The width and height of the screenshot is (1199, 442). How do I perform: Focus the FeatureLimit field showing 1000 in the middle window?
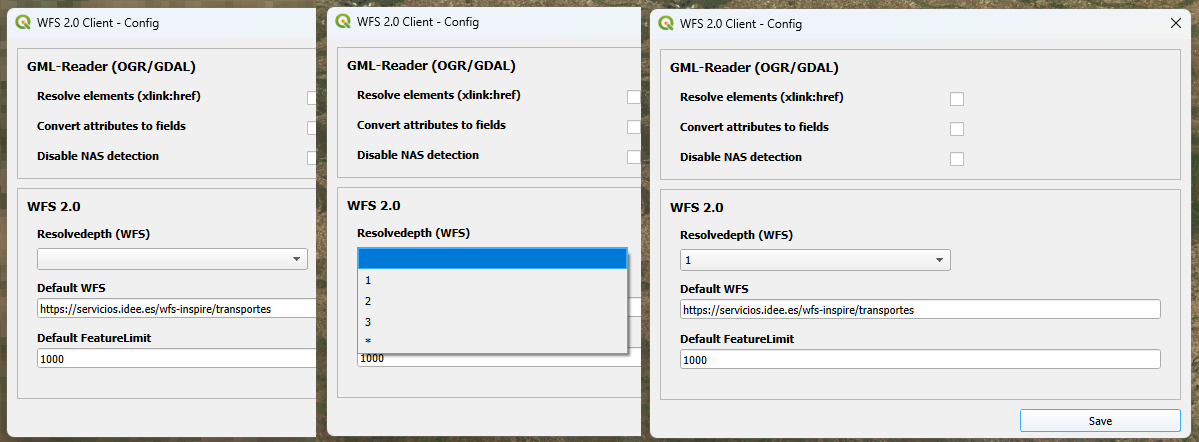[x=499, y=358]
